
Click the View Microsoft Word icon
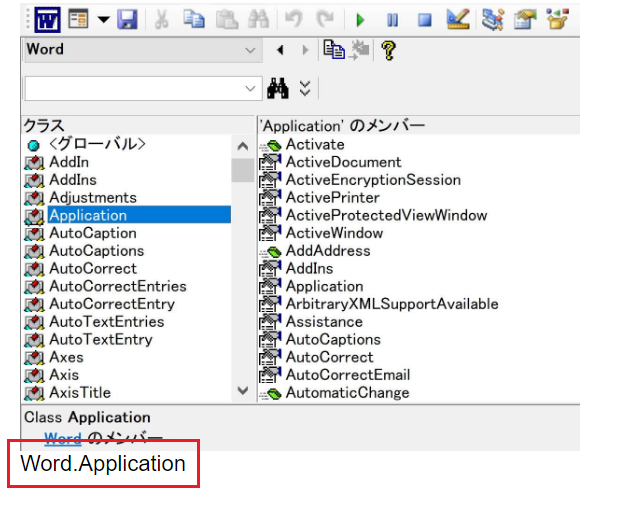click(x=47, y=19)
